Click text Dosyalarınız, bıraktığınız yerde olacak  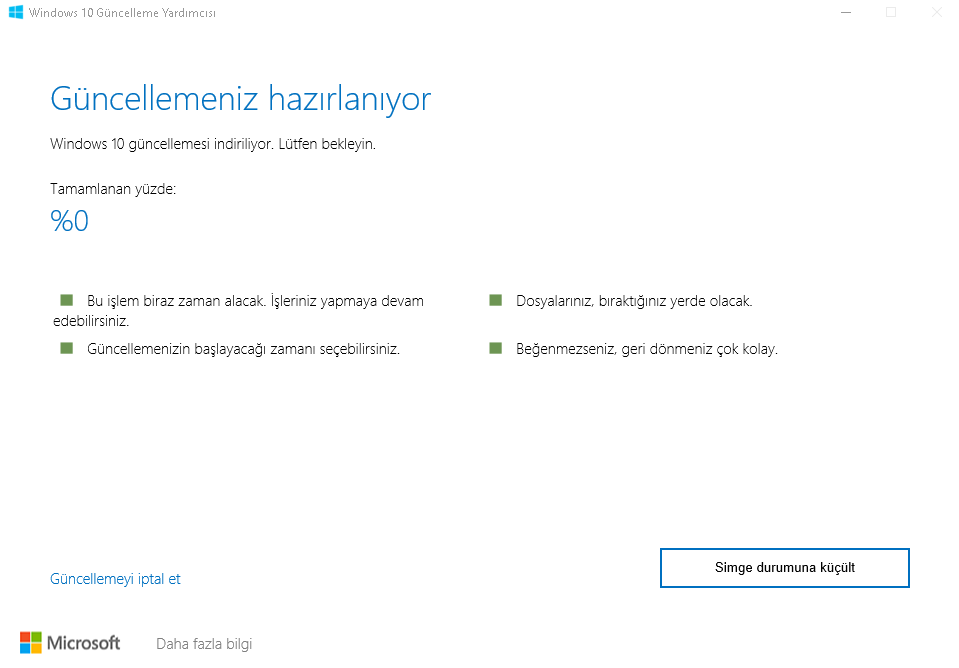click(634, 301)
